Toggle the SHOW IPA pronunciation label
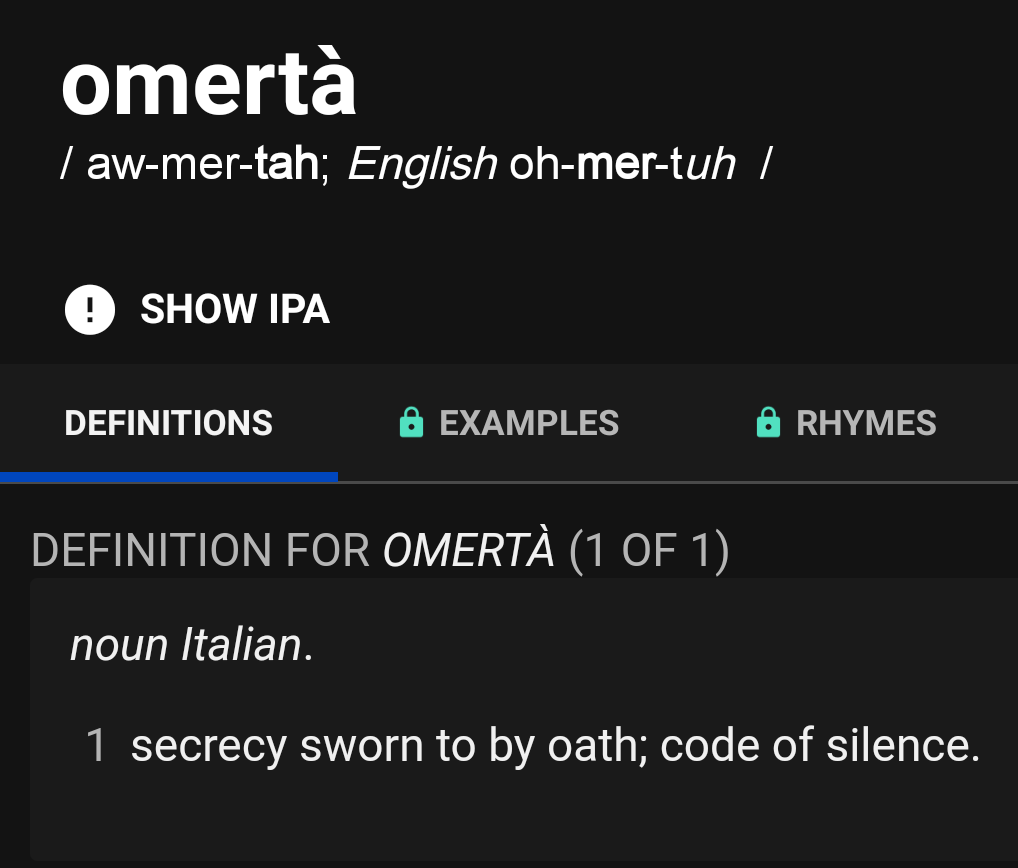 click(235, 309)
